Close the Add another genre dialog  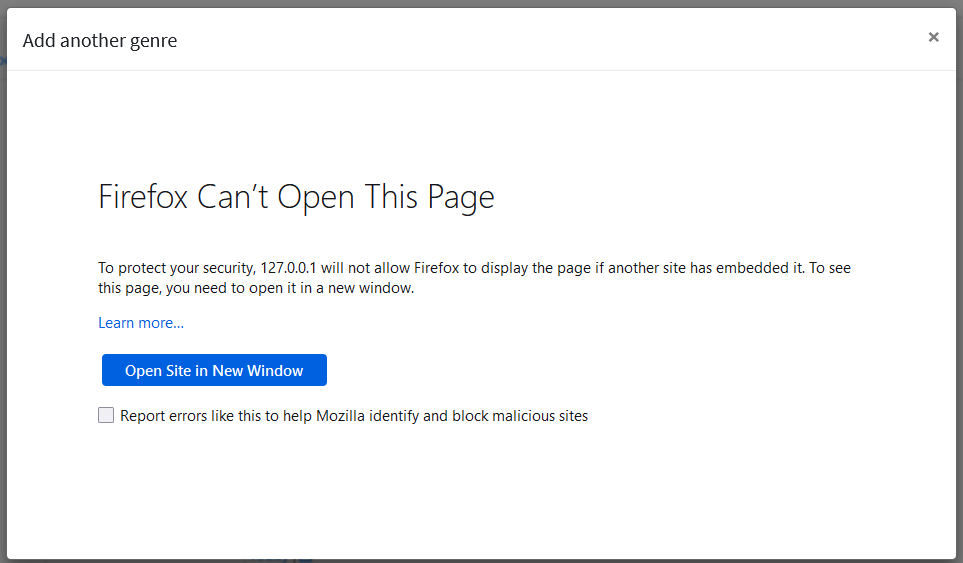click(x=933, y=37)
